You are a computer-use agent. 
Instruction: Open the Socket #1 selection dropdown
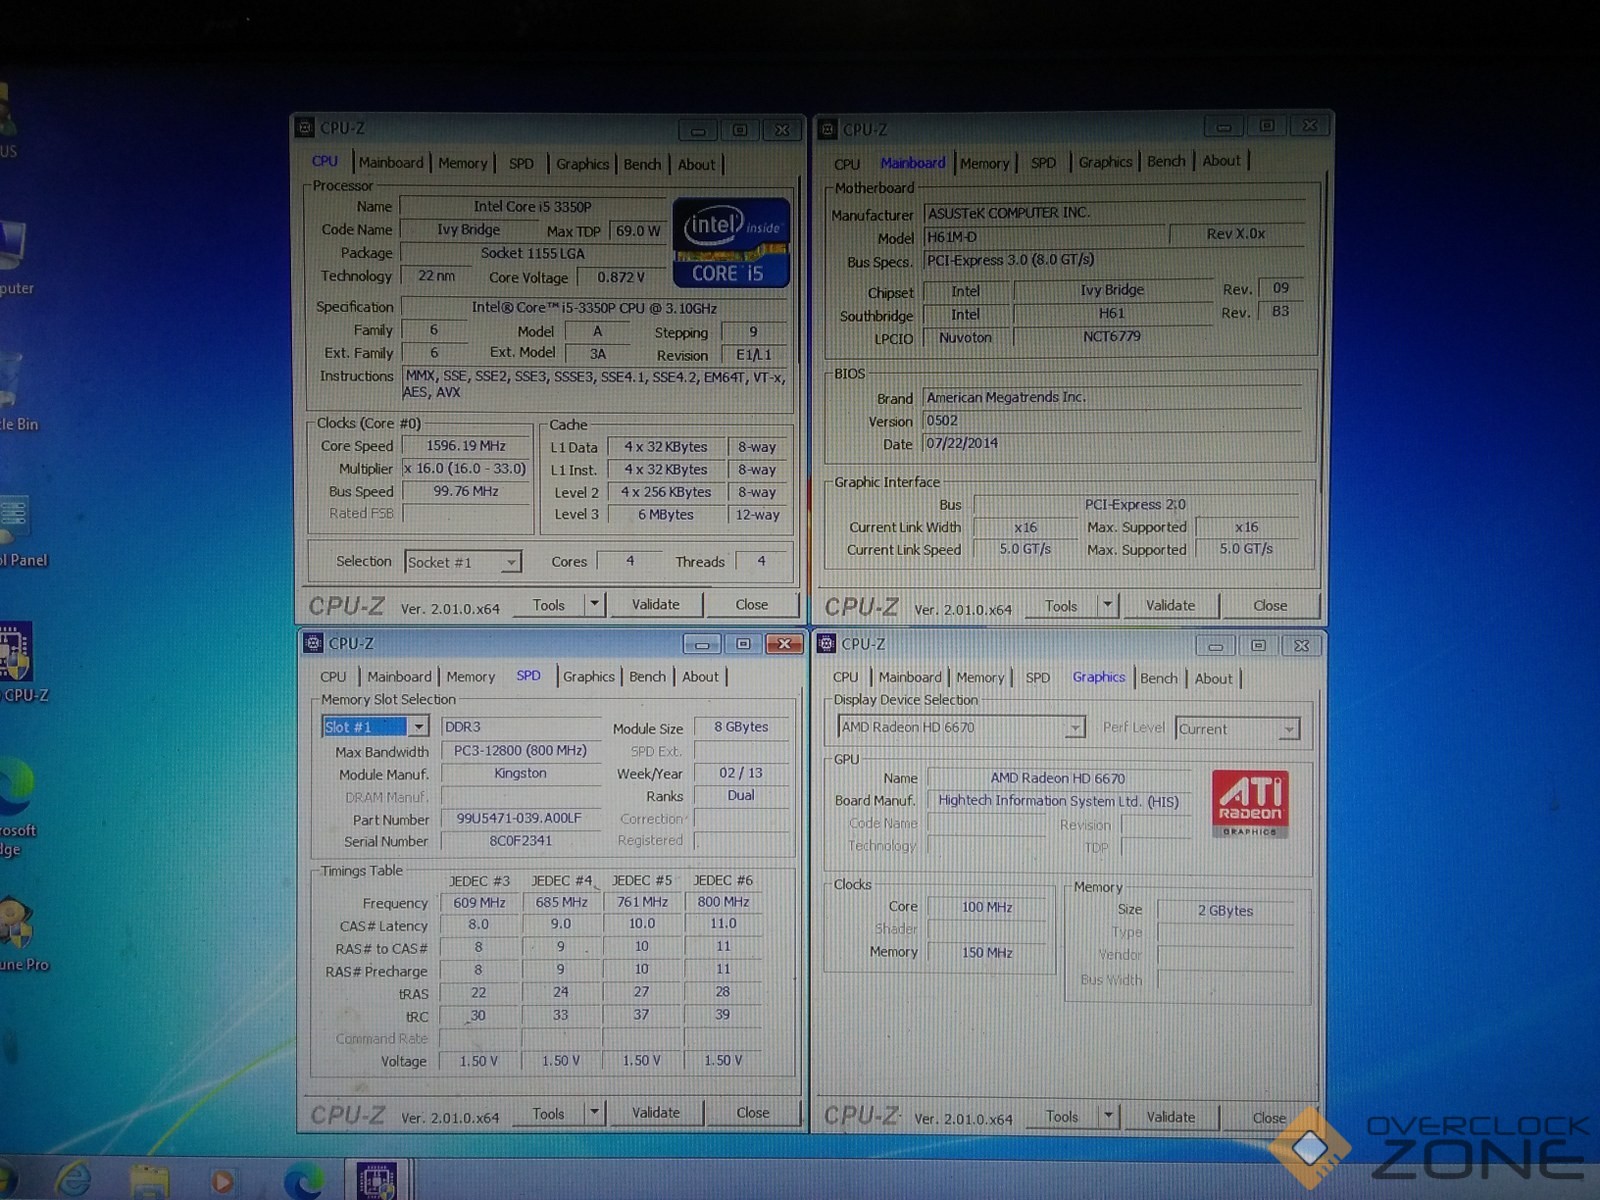pyautogui.click(x=511, y=562)
